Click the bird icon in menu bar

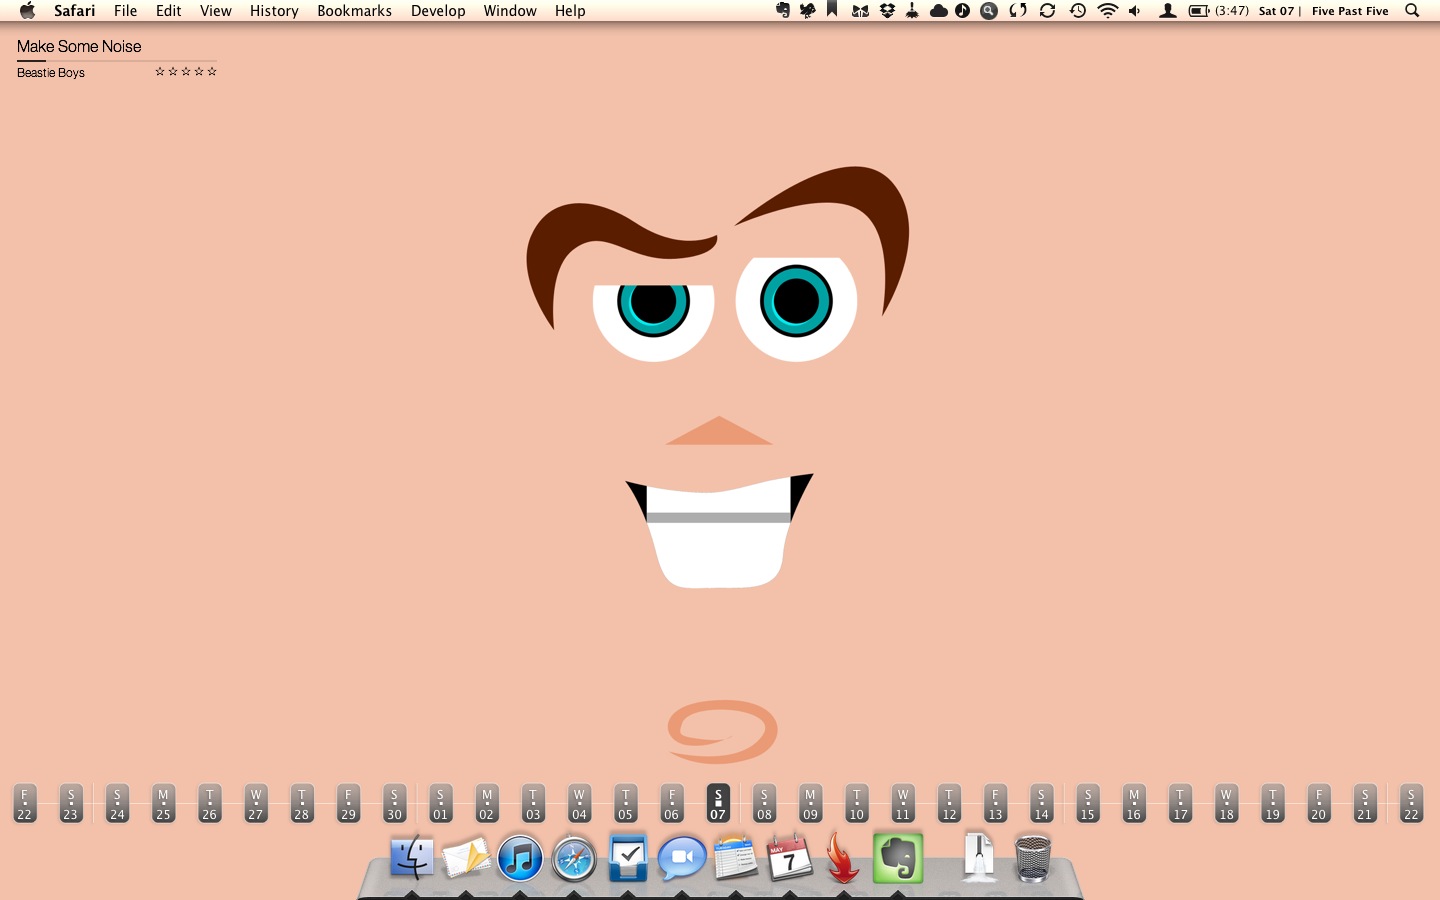click(x=807, y=11)
